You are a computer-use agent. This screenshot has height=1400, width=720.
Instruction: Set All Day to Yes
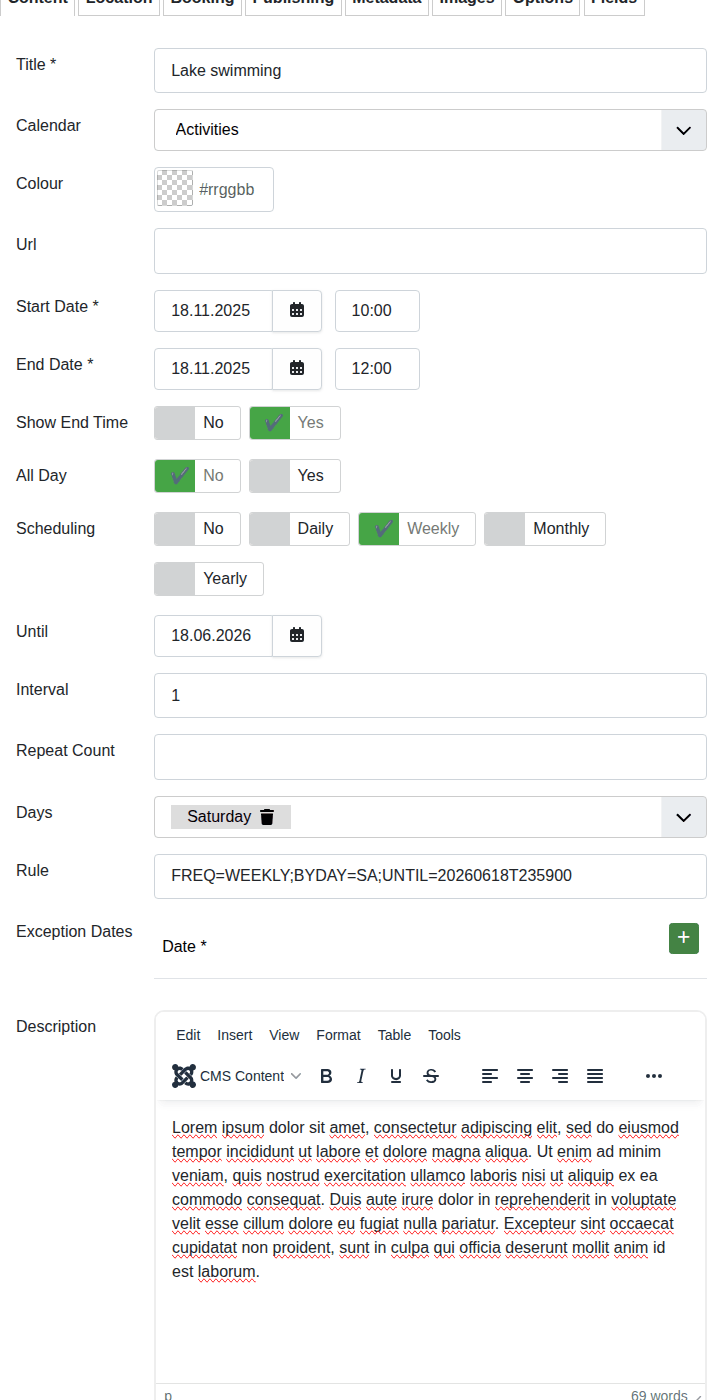pos(295,476)
